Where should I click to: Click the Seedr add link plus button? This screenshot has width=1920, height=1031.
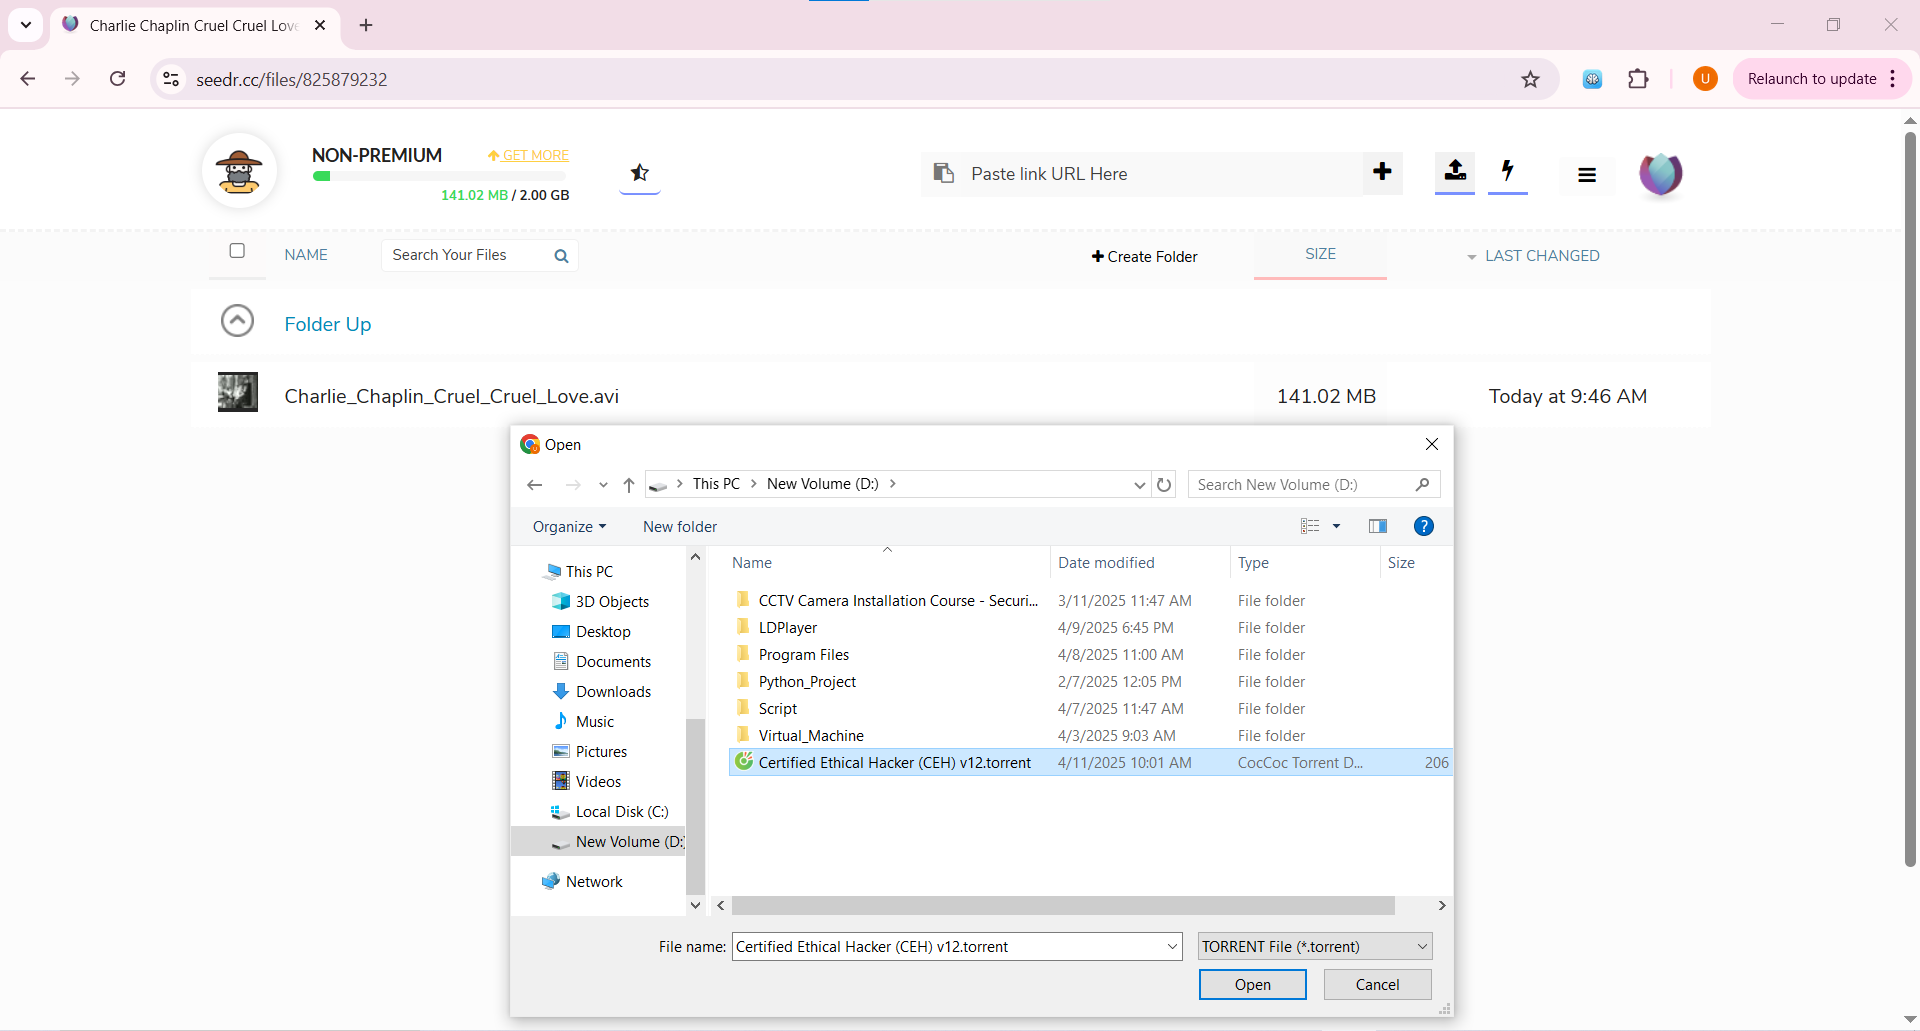point(1382,172)
